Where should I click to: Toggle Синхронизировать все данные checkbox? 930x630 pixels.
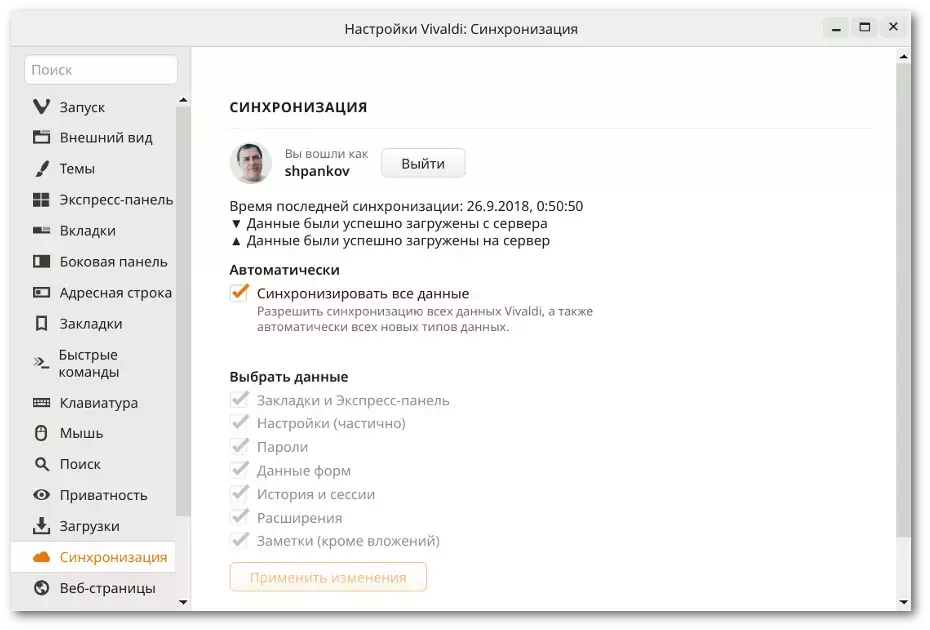239,292
